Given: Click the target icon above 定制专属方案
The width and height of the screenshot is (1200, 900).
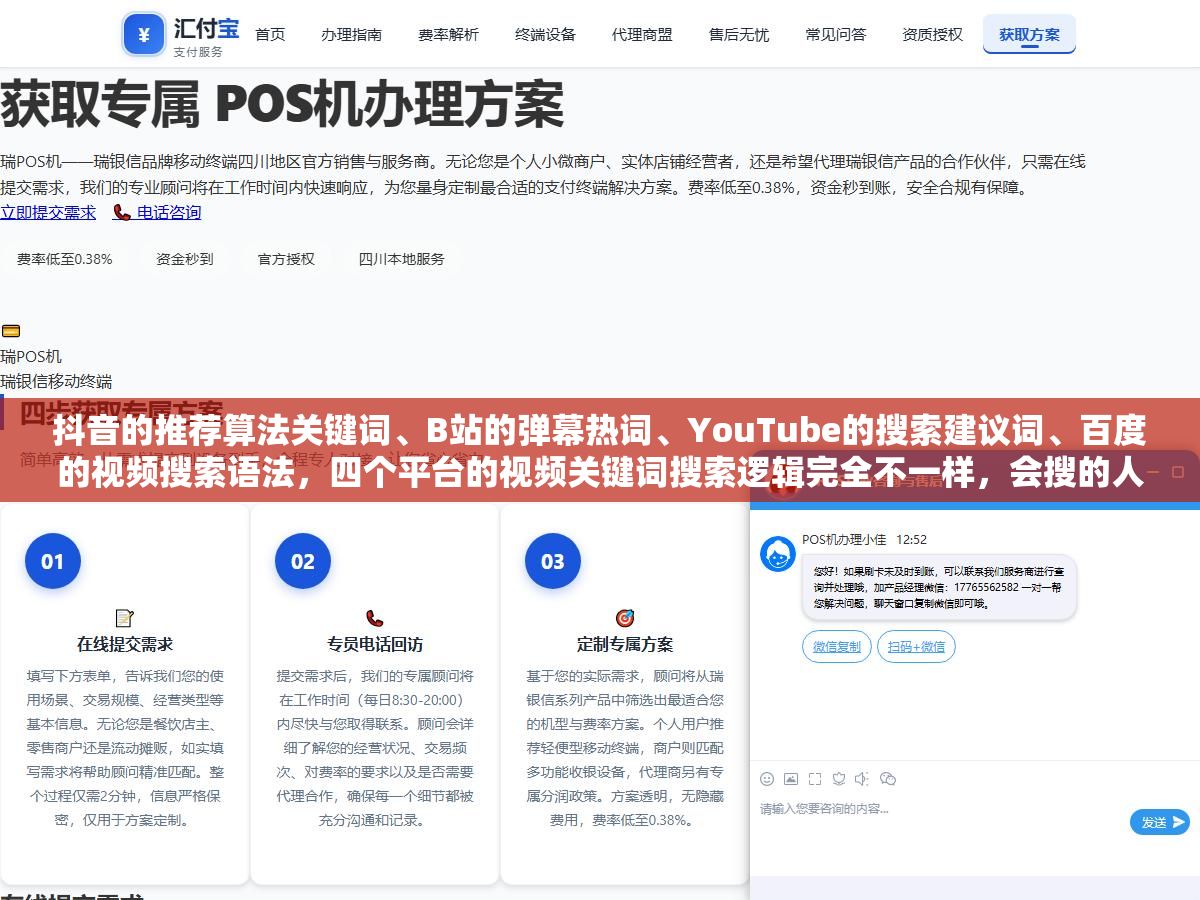Looking at the screenshot, I should (x=624, y=618).
